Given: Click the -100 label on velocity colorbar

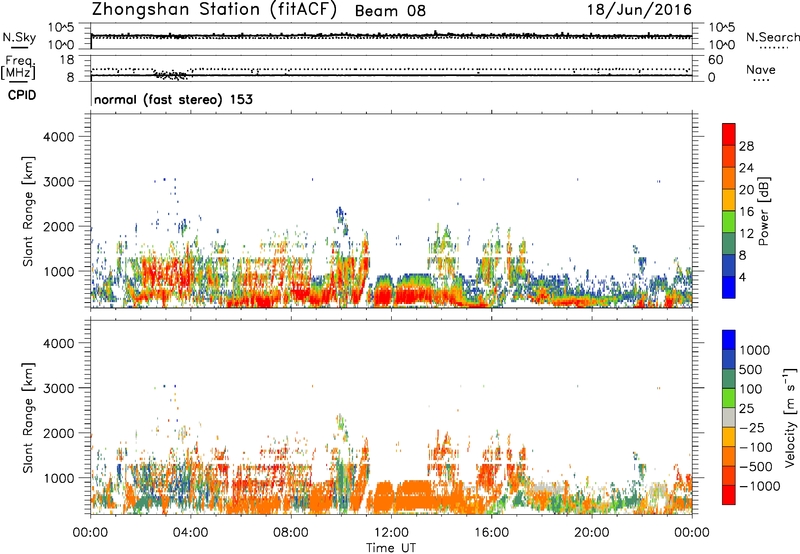Looking at the screenshot, I should (x=755, y=447).
